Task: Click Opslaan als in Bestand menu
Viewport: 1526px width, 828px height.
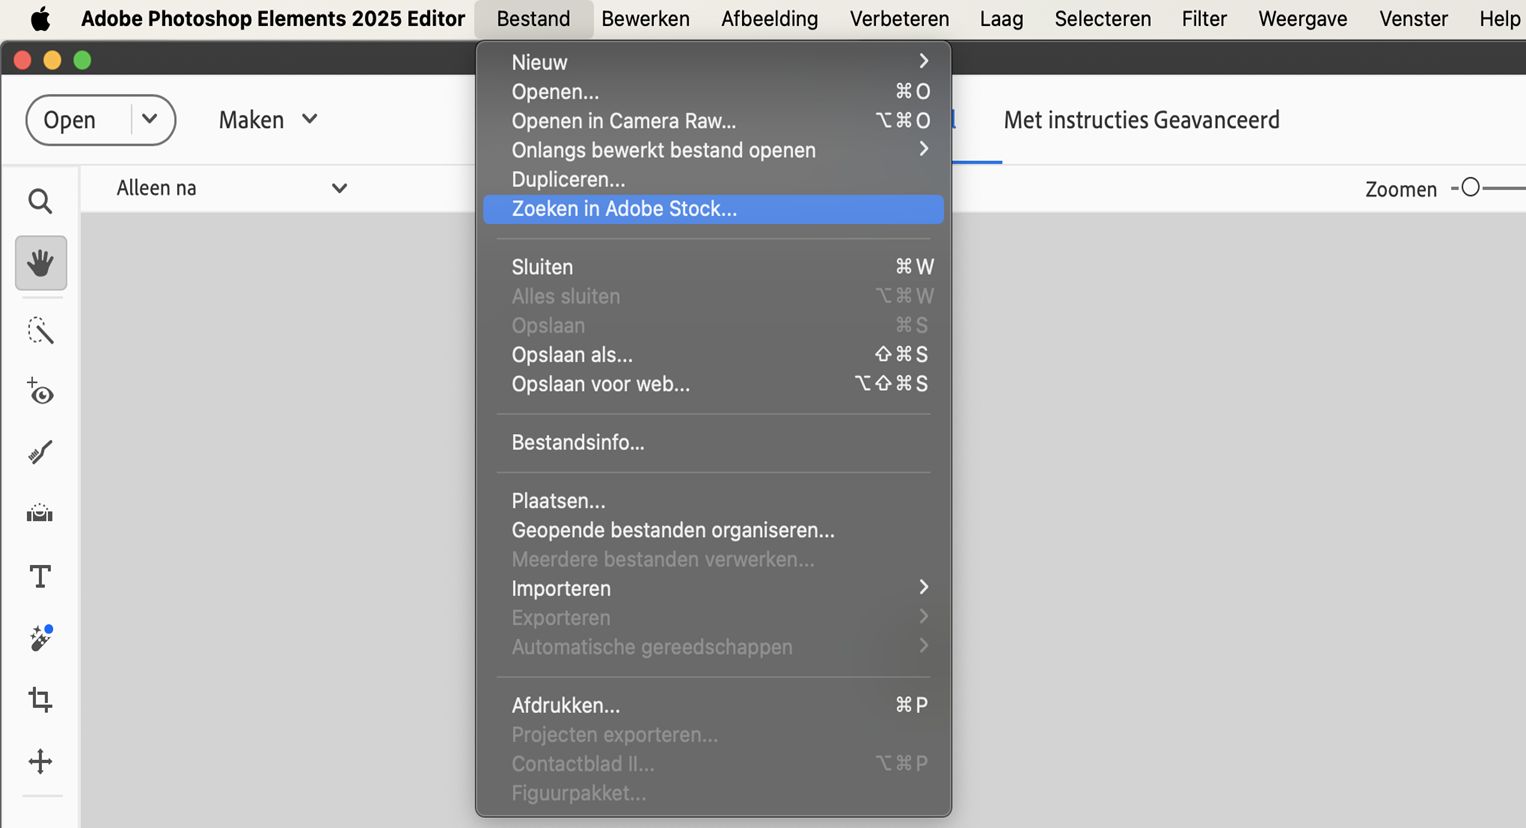Action: tap(572, 355)
